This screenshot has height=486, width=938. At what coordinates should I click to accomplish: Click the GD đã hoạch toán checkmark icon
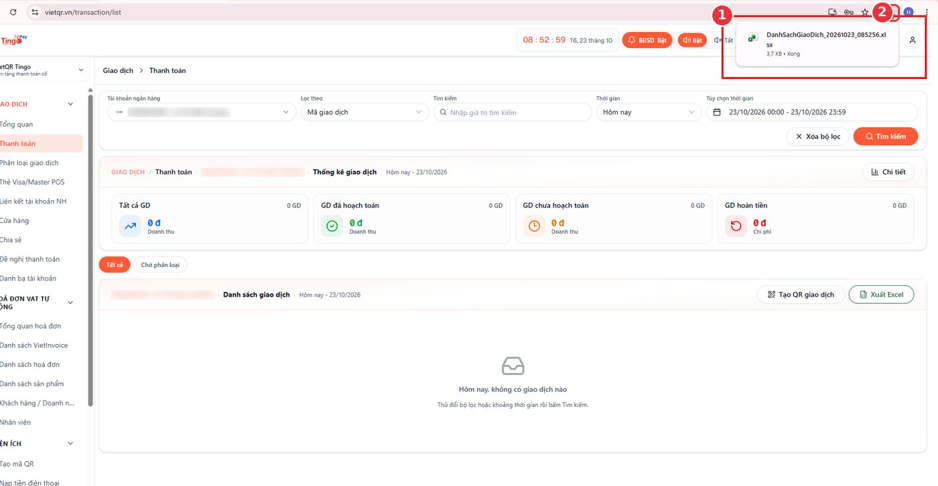tap(332, 226)
